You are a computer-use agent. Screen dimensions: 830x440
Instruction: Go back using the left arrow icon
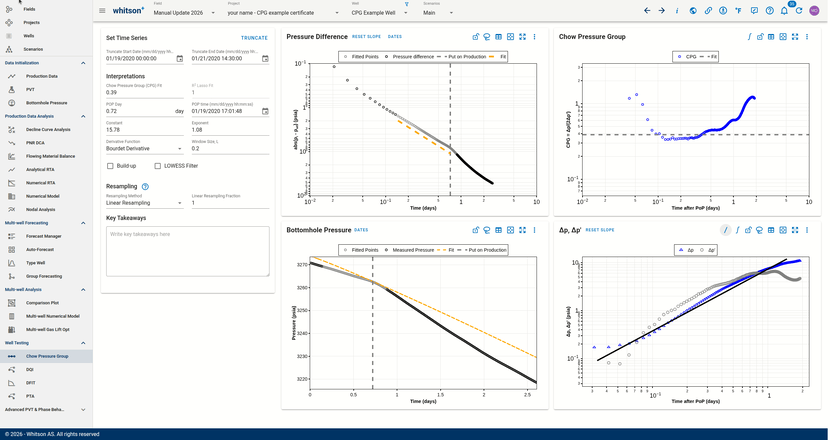pyautogui.click(x=647, y=11)
